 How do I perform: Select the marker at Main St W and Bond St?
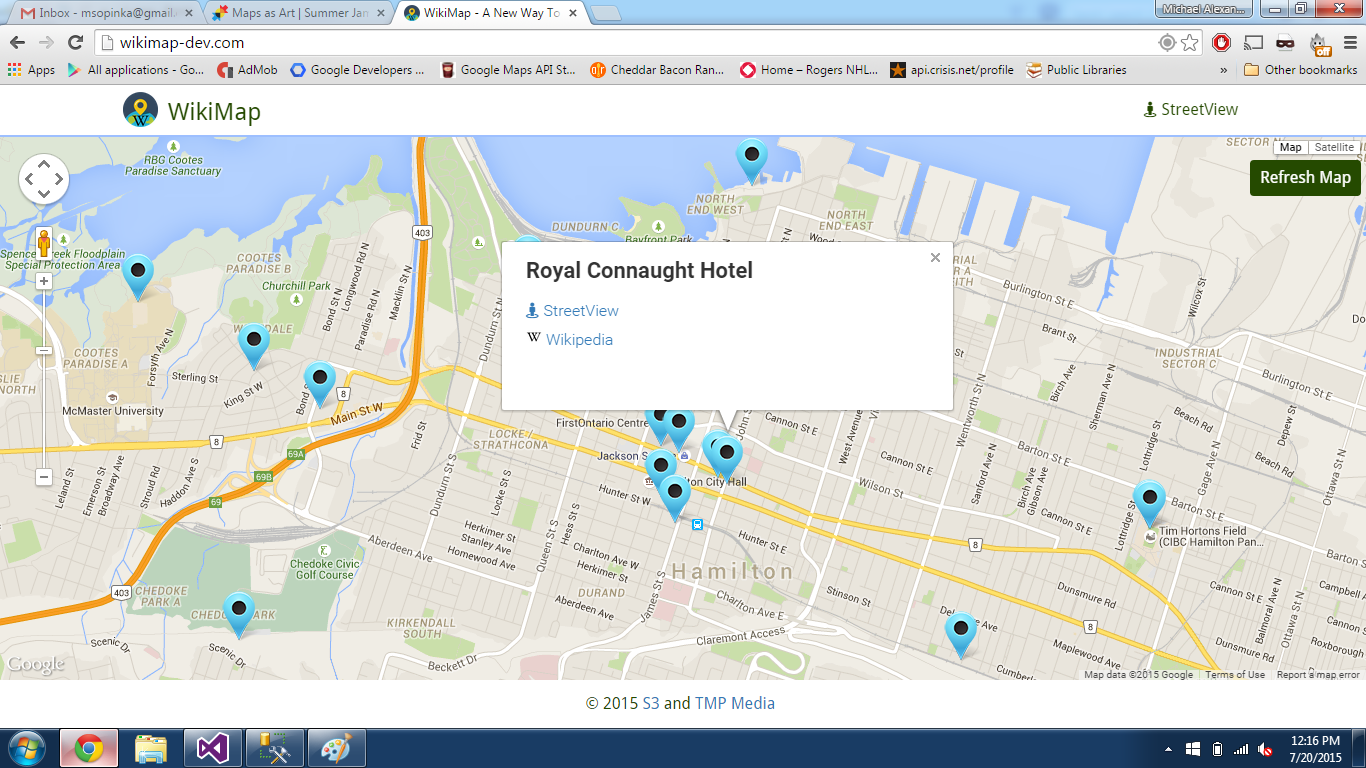click(x=319, y=383)
